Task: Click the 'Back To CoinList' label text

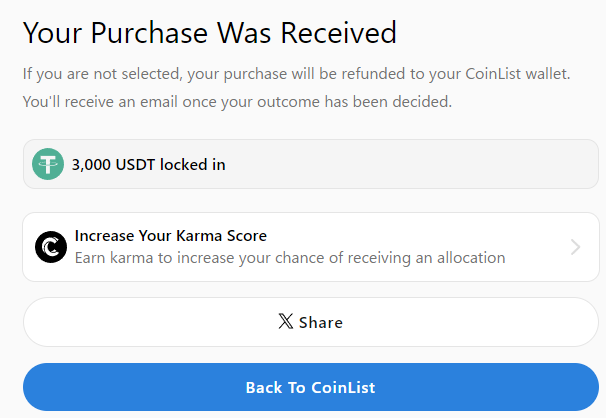Action: (x=311, y=387)
